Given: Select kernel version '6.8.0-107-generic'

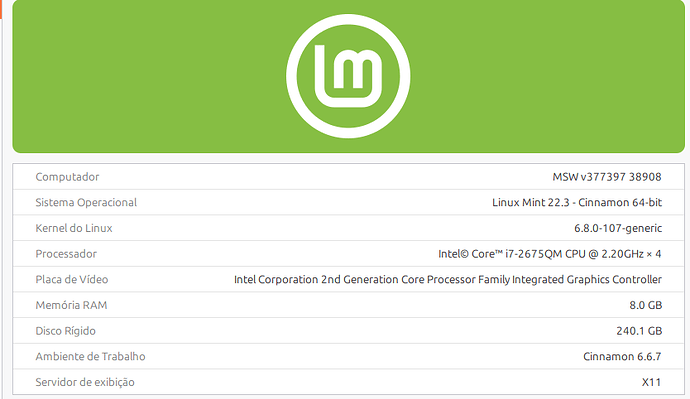Looking at the screenshot, I should [618, 228].
